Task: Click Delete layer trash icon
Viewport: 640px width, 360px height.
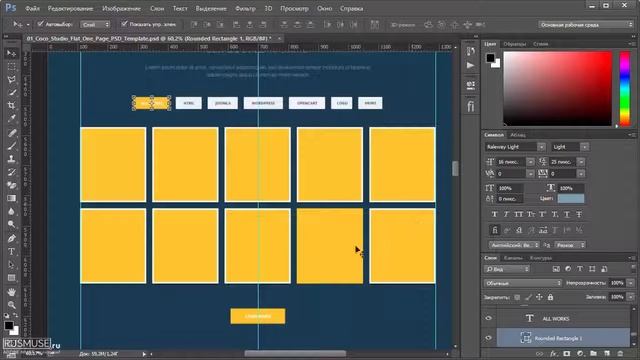Action: point(620,353)
